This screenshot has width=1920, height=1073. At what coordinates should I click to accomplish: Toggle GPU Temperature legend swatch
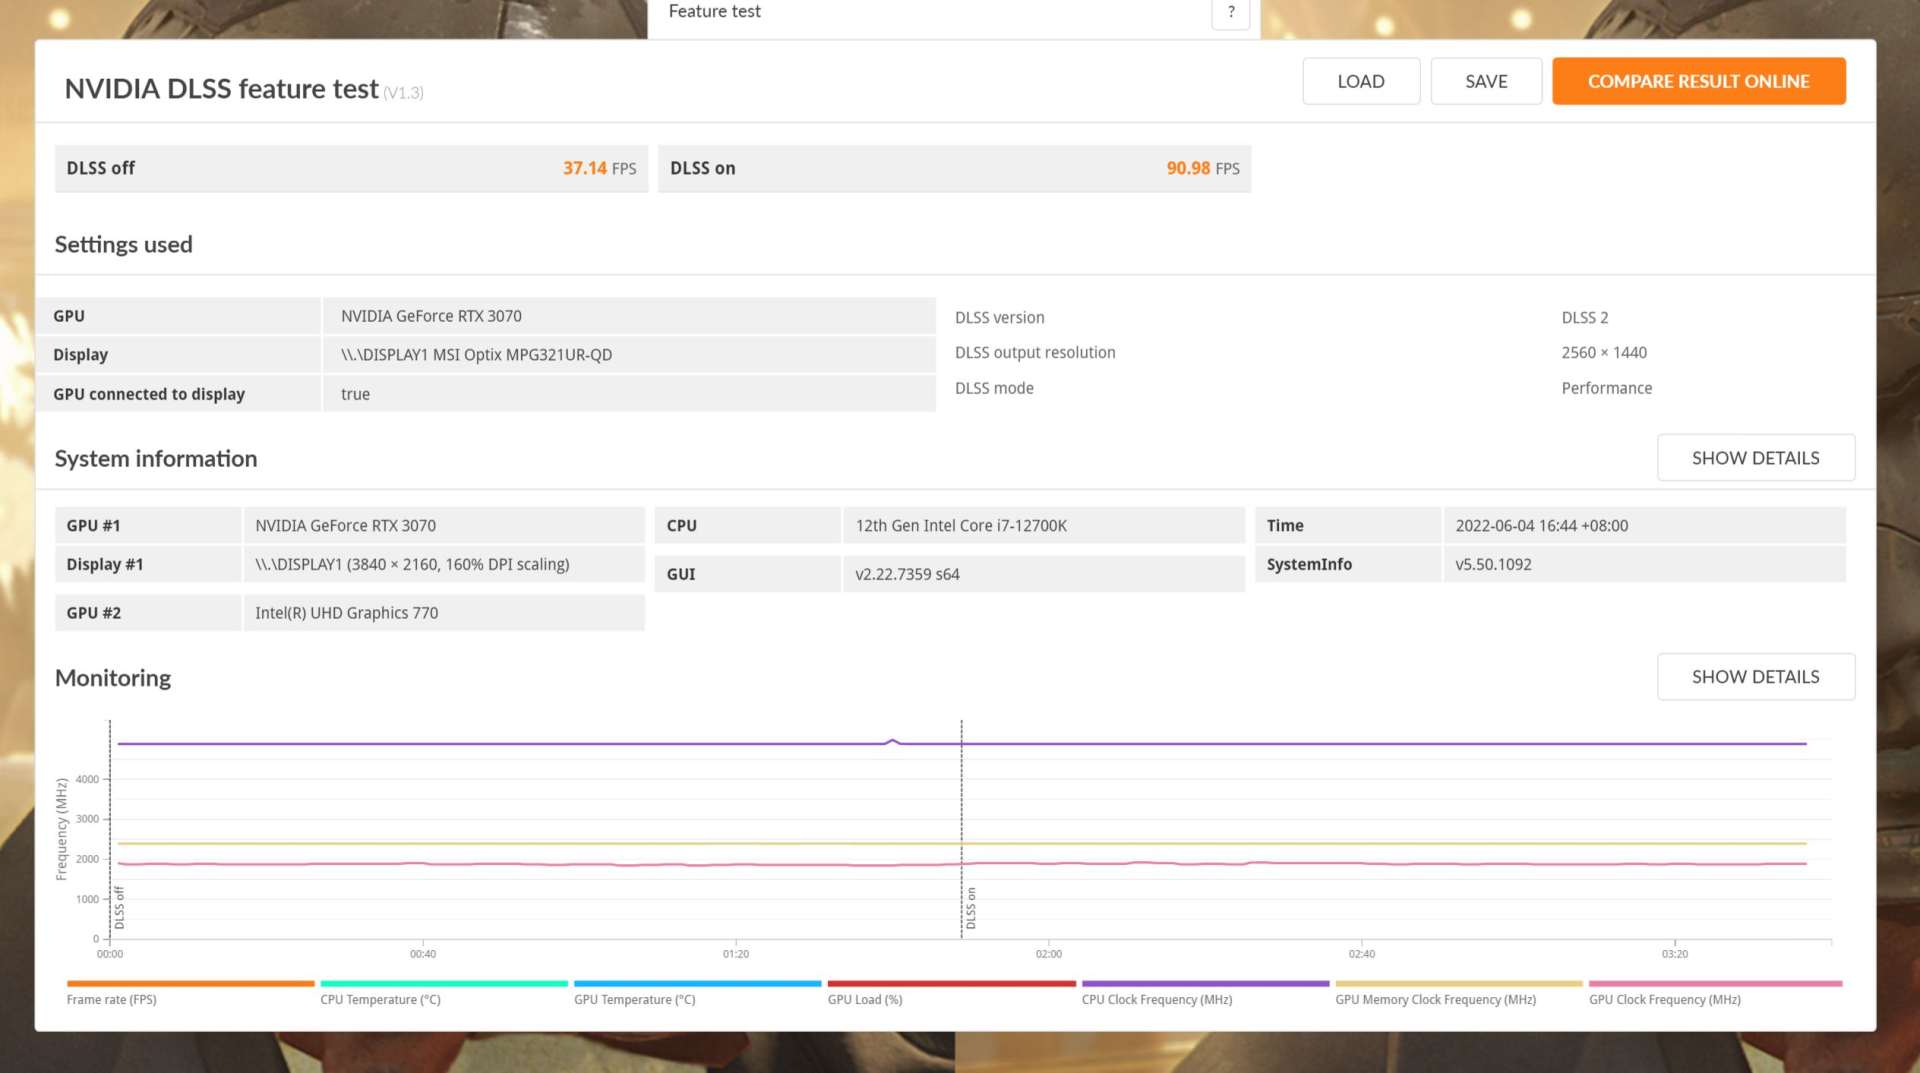point(698,984)
